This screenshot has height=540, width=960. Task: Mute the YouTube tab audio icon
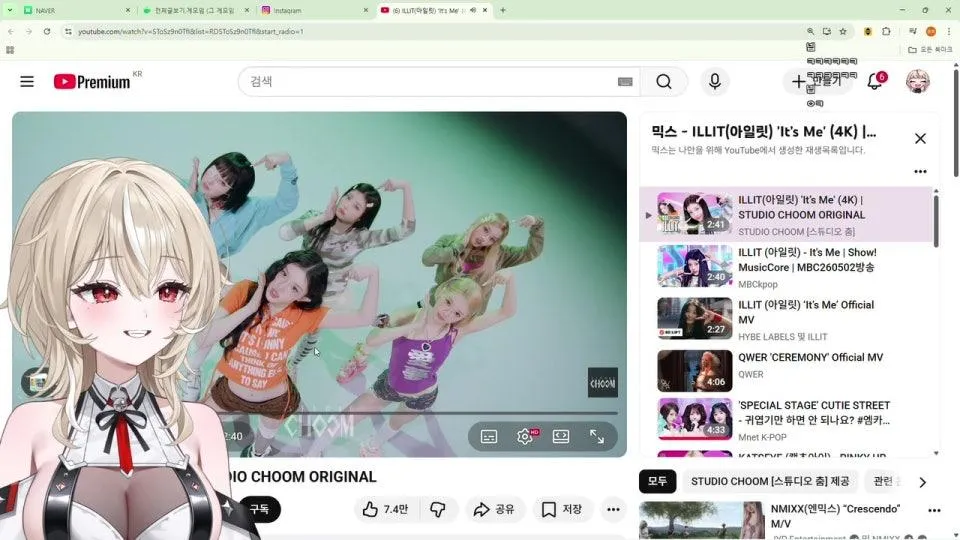[x=473, y=10]
